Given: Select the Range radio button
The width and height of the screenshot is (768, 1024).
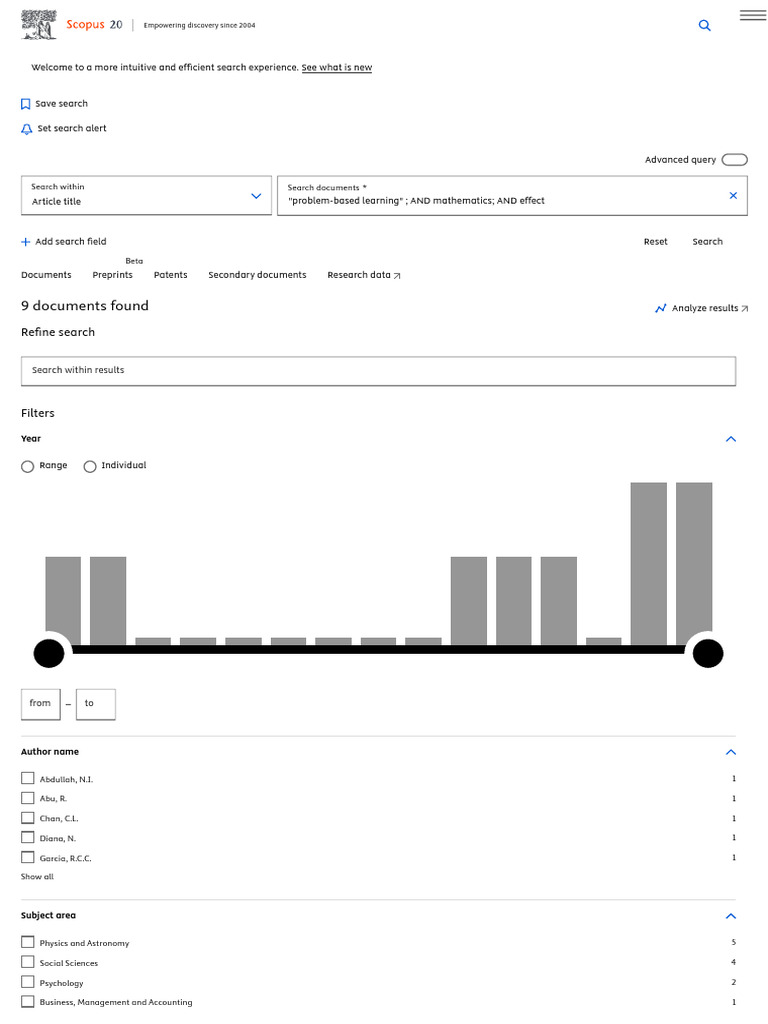Looking at the screenshot, I should (x=28, y=466).
